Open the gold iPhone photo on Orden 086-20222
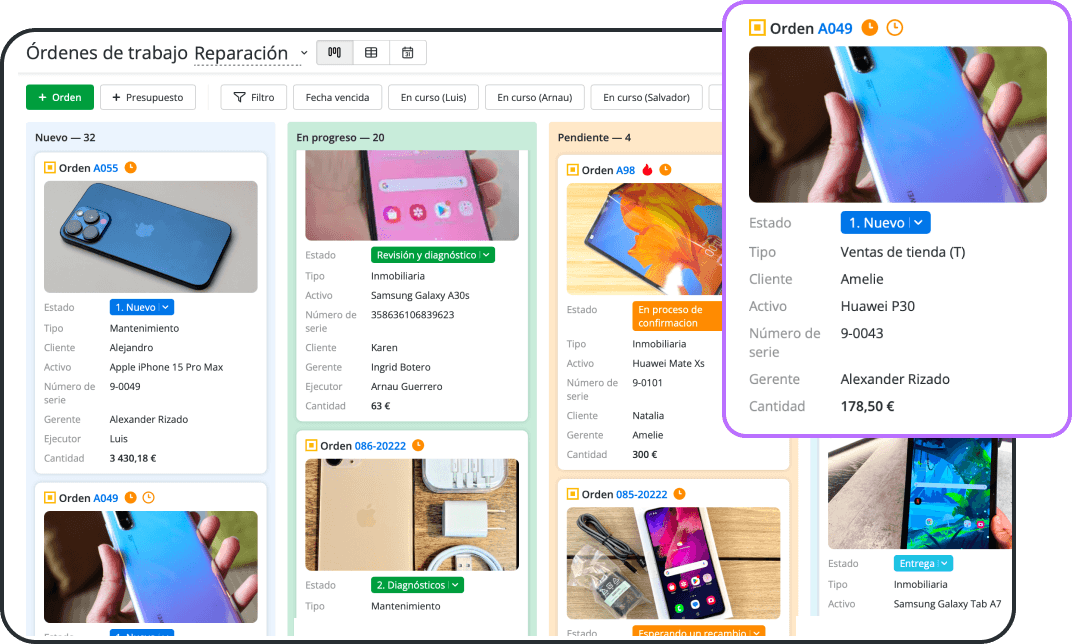This screenshot has width=1072, height=644. pyautogui.click(x=412, y=515)
